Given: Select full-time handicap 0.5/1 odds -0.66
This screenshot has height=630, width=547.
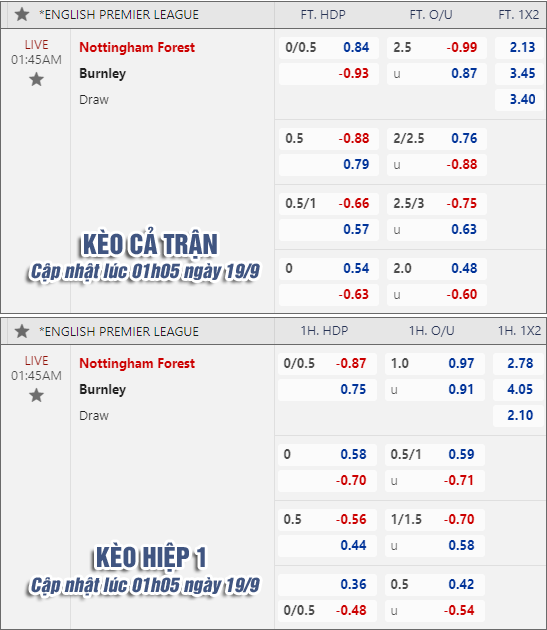Looking at the screenshot, I should (x=354, y=203).
